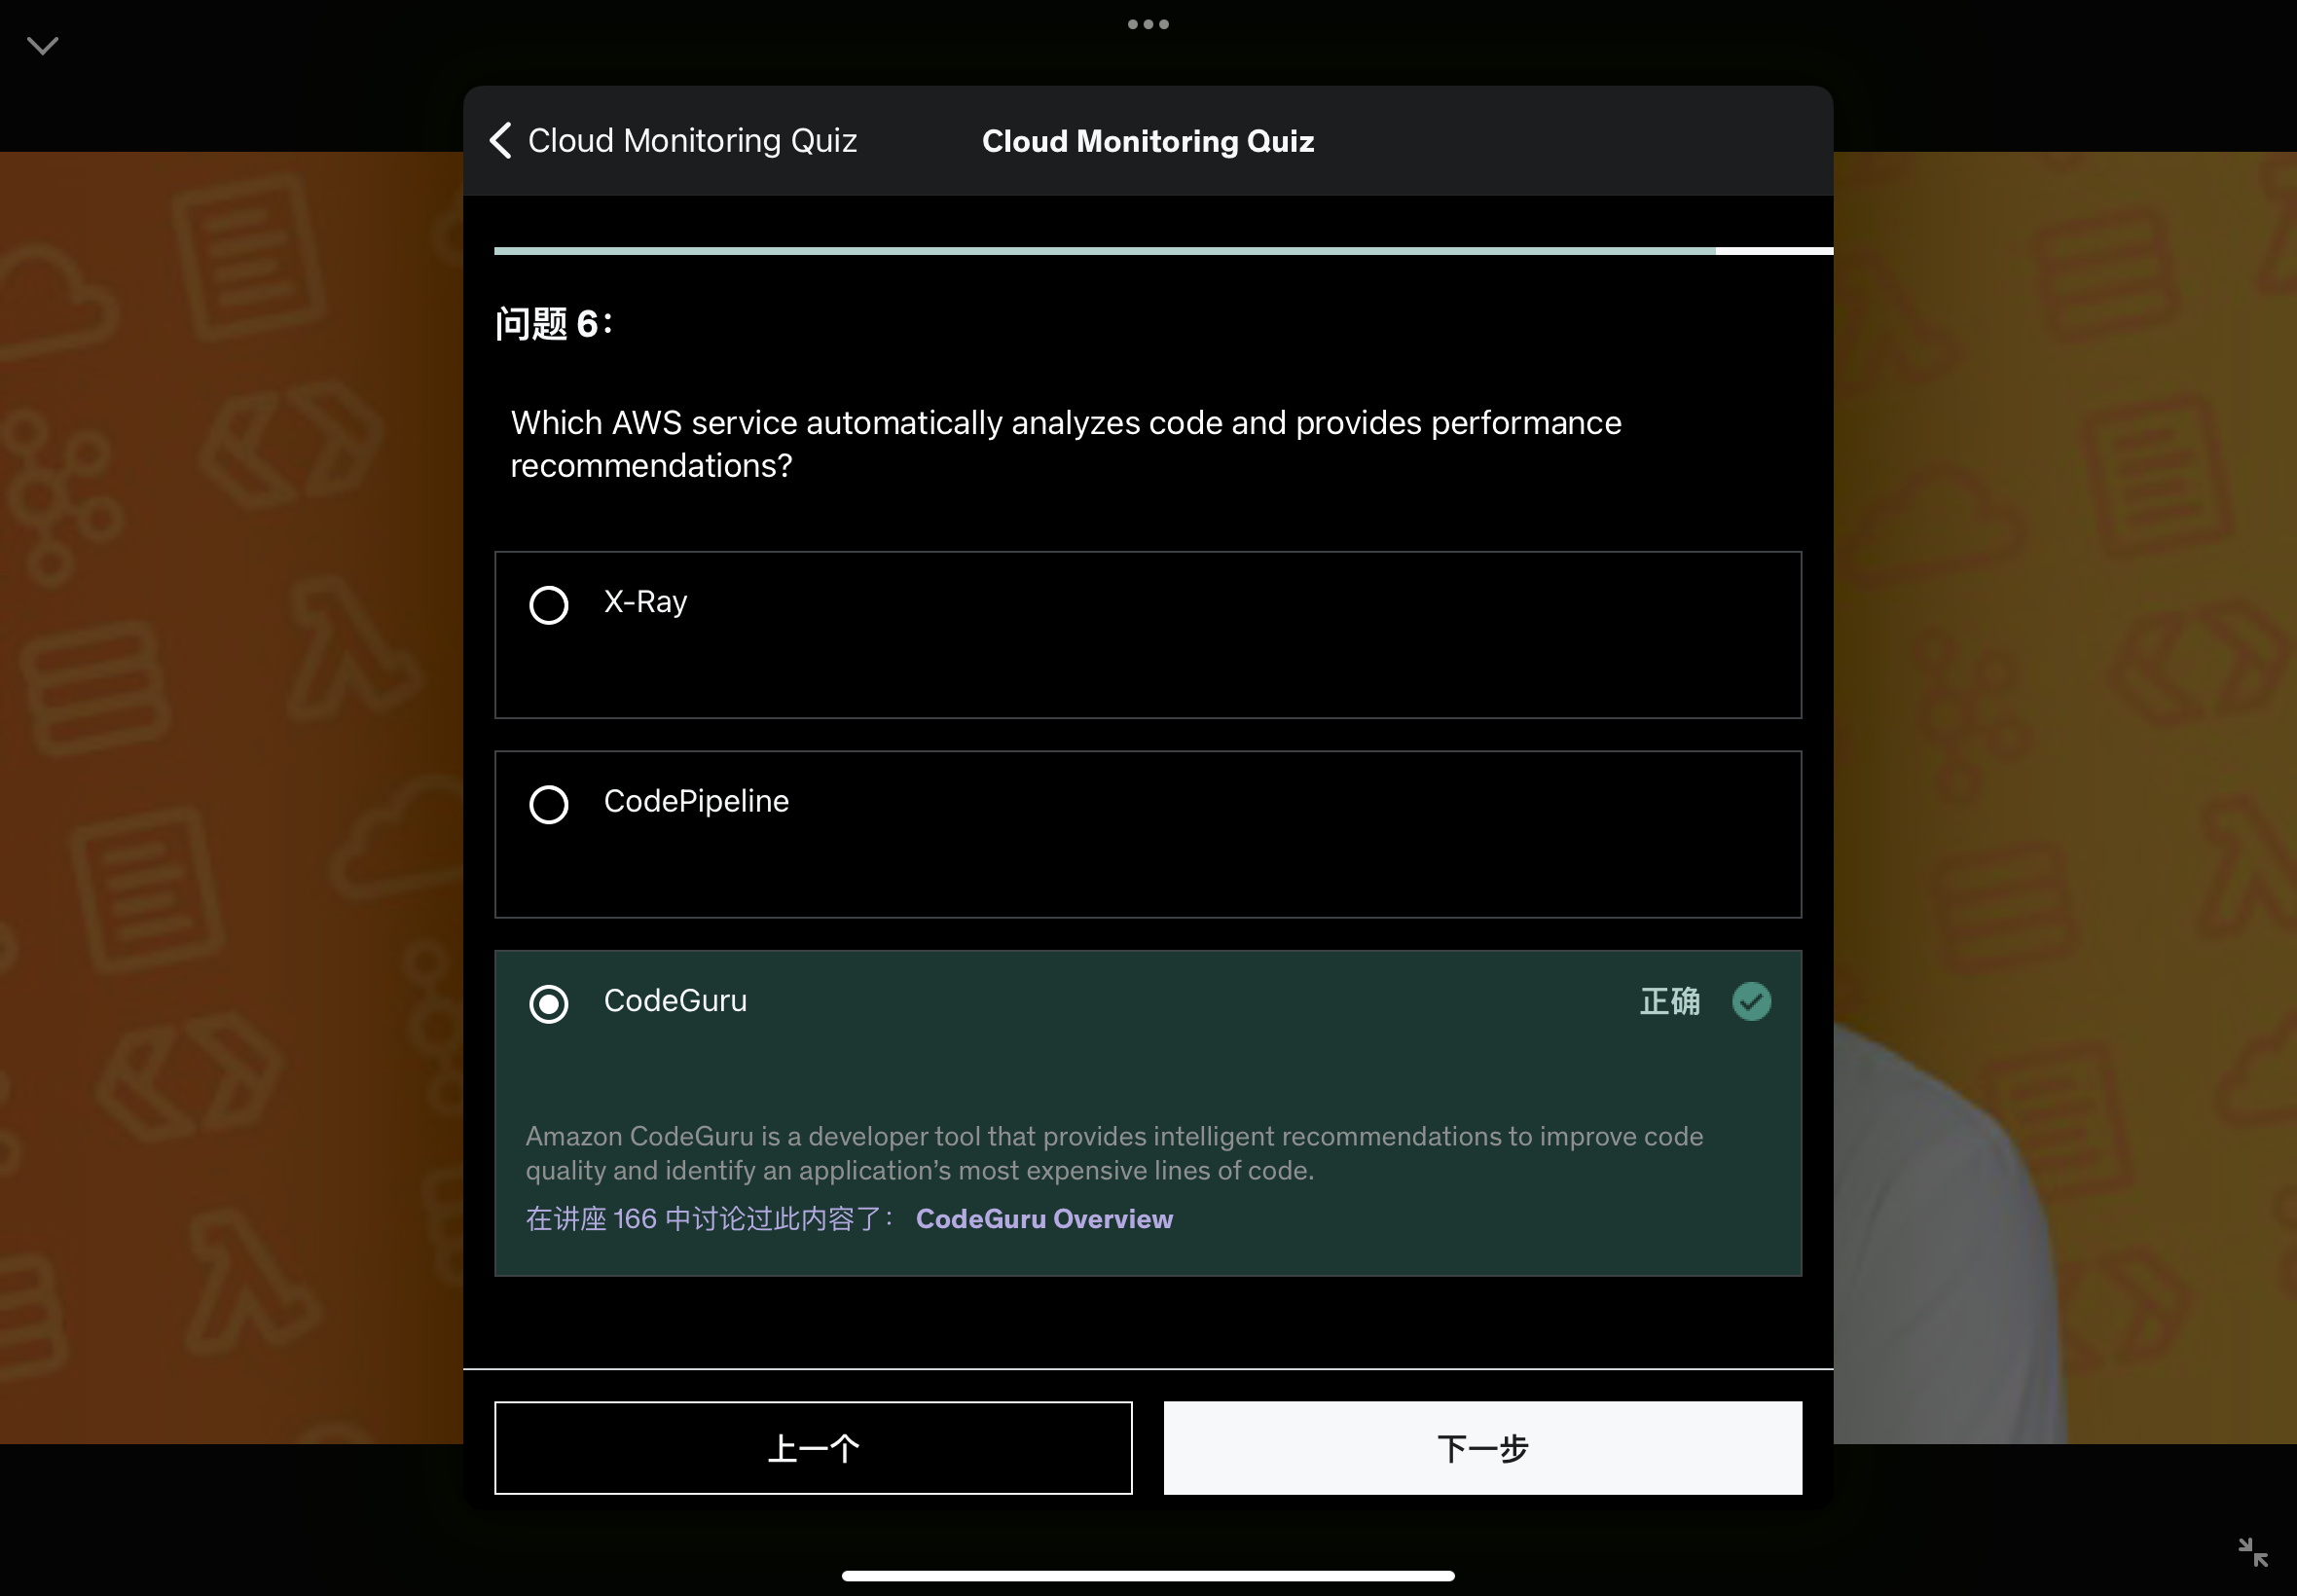2297x1596 pixels.
Task: Select the X-Ray radio button
Action: pos(548,604)
